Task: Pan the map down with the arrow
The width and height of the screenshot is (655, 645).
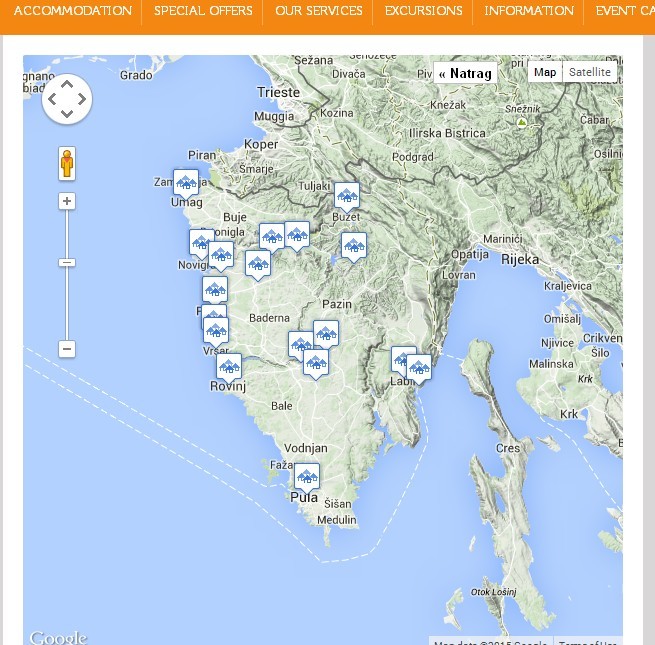Action: pos(67,114)
